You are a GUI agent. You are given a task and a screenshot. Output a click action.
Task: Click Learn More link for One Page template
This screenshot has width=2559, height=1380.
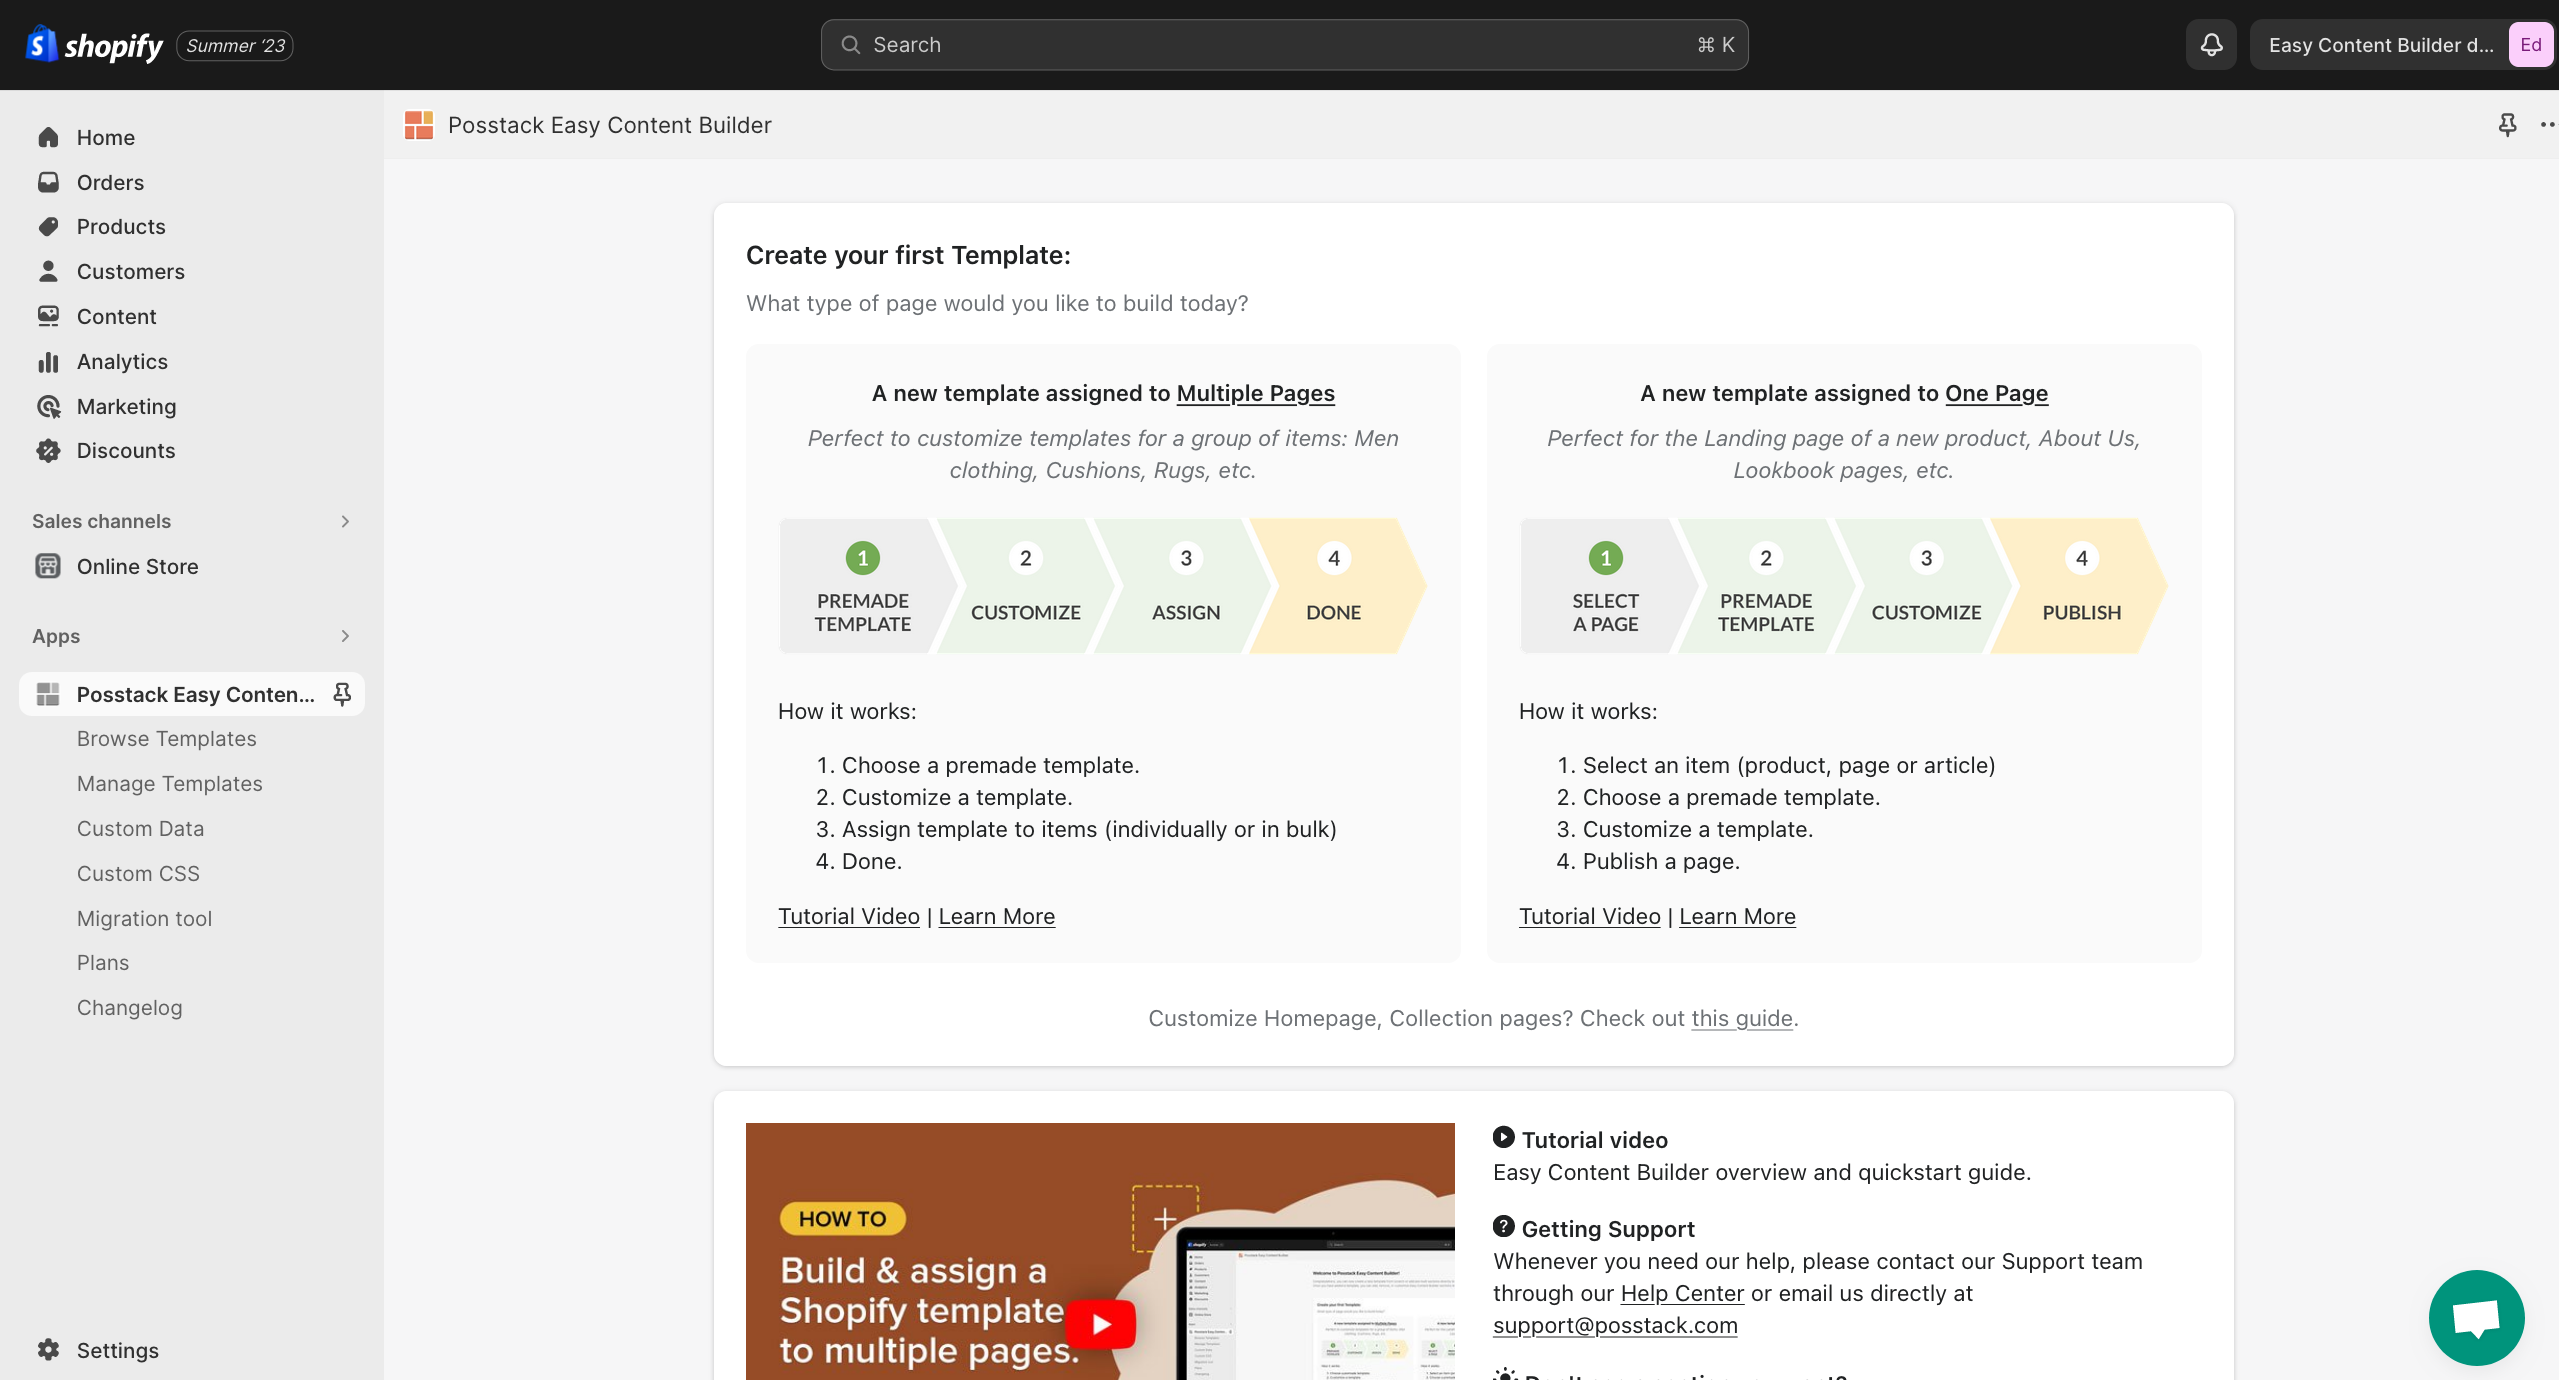click(1735, 916)
